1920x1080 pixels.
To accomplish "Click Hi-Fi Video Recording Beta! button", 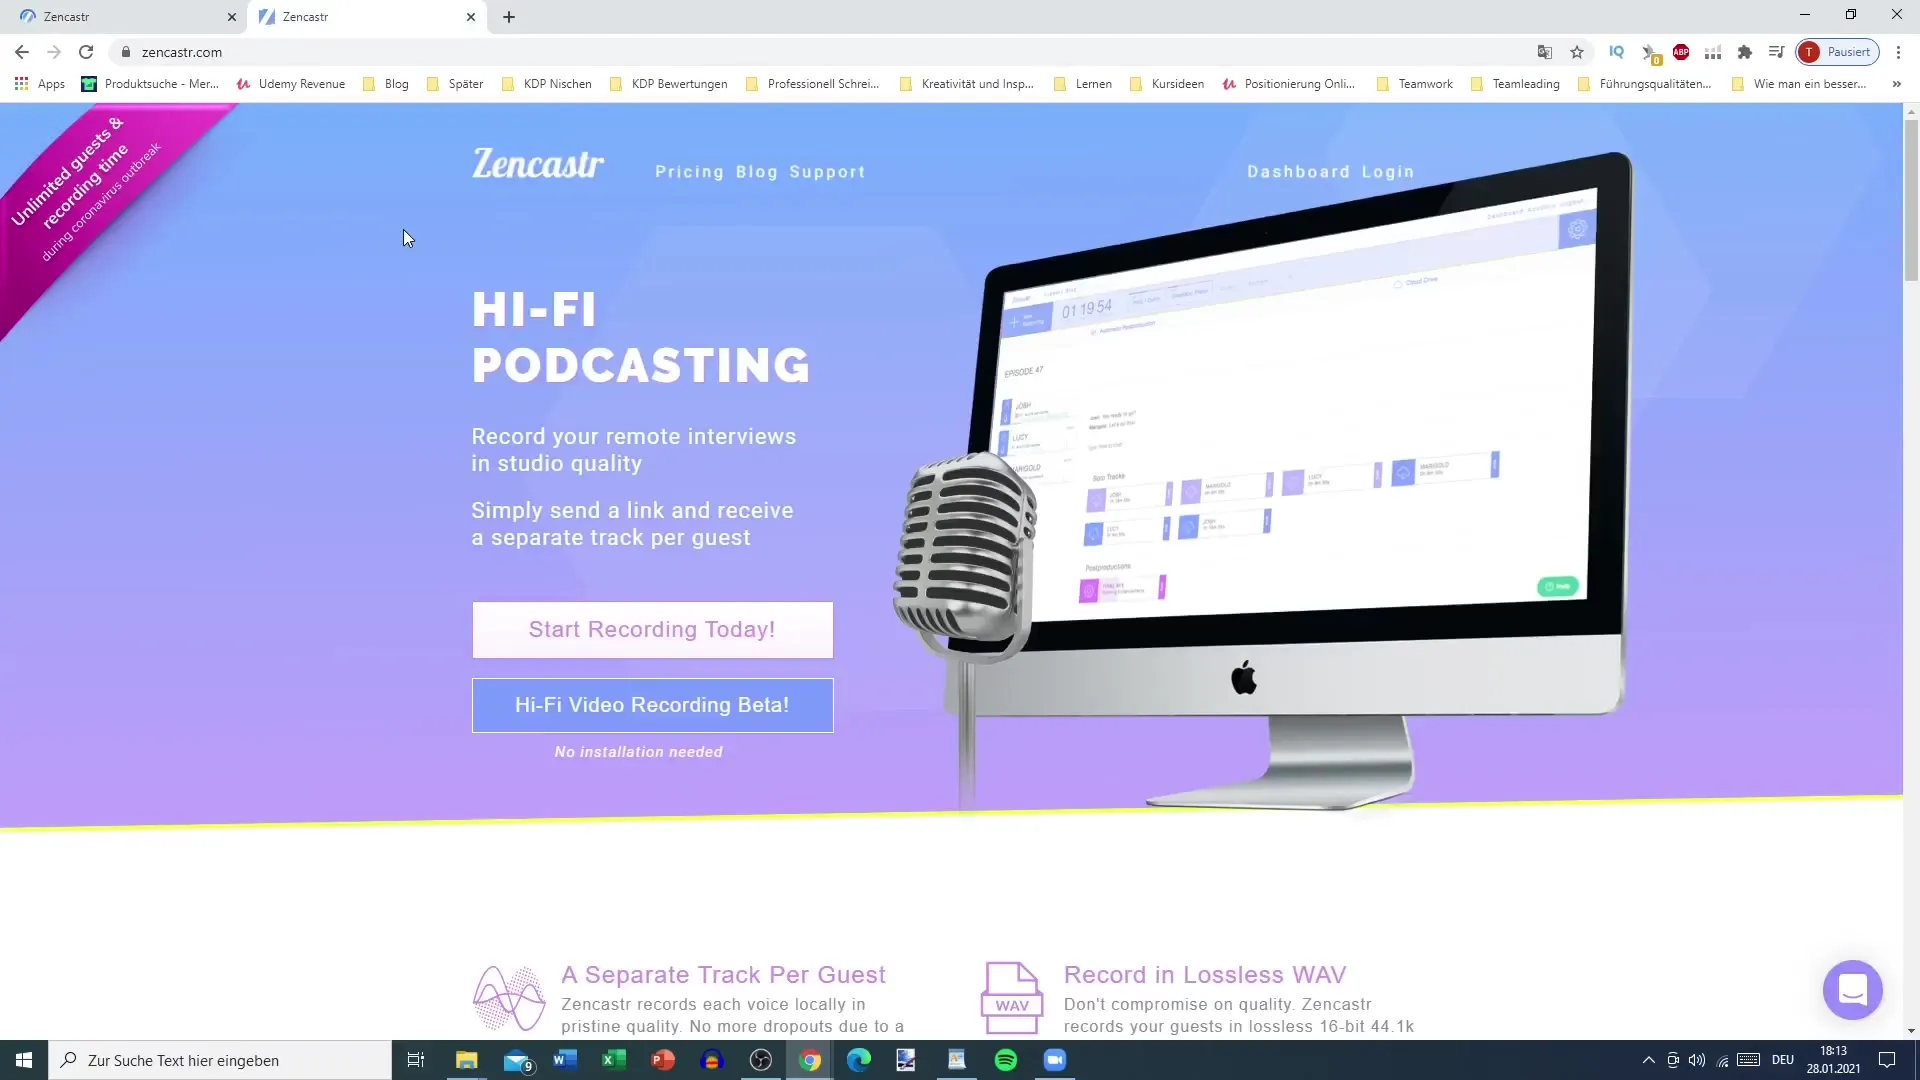I will coord(652,705).
